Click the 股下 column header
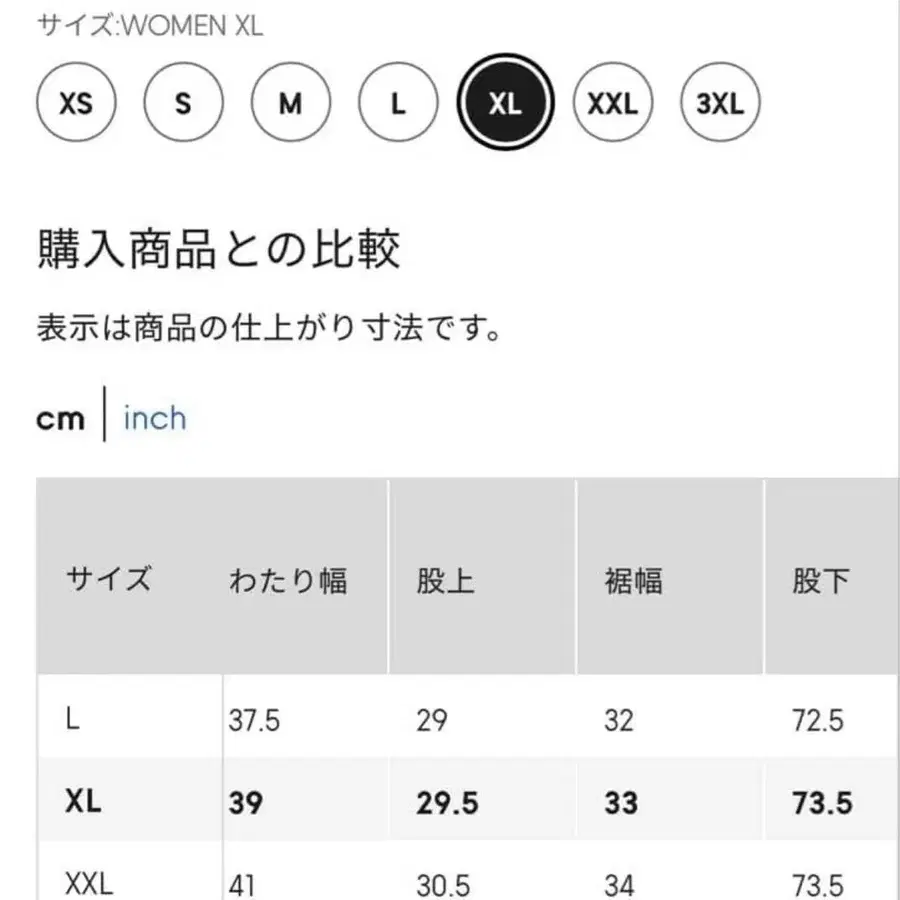This screenshot has height=900, width=900. click(x=820, y=578)
